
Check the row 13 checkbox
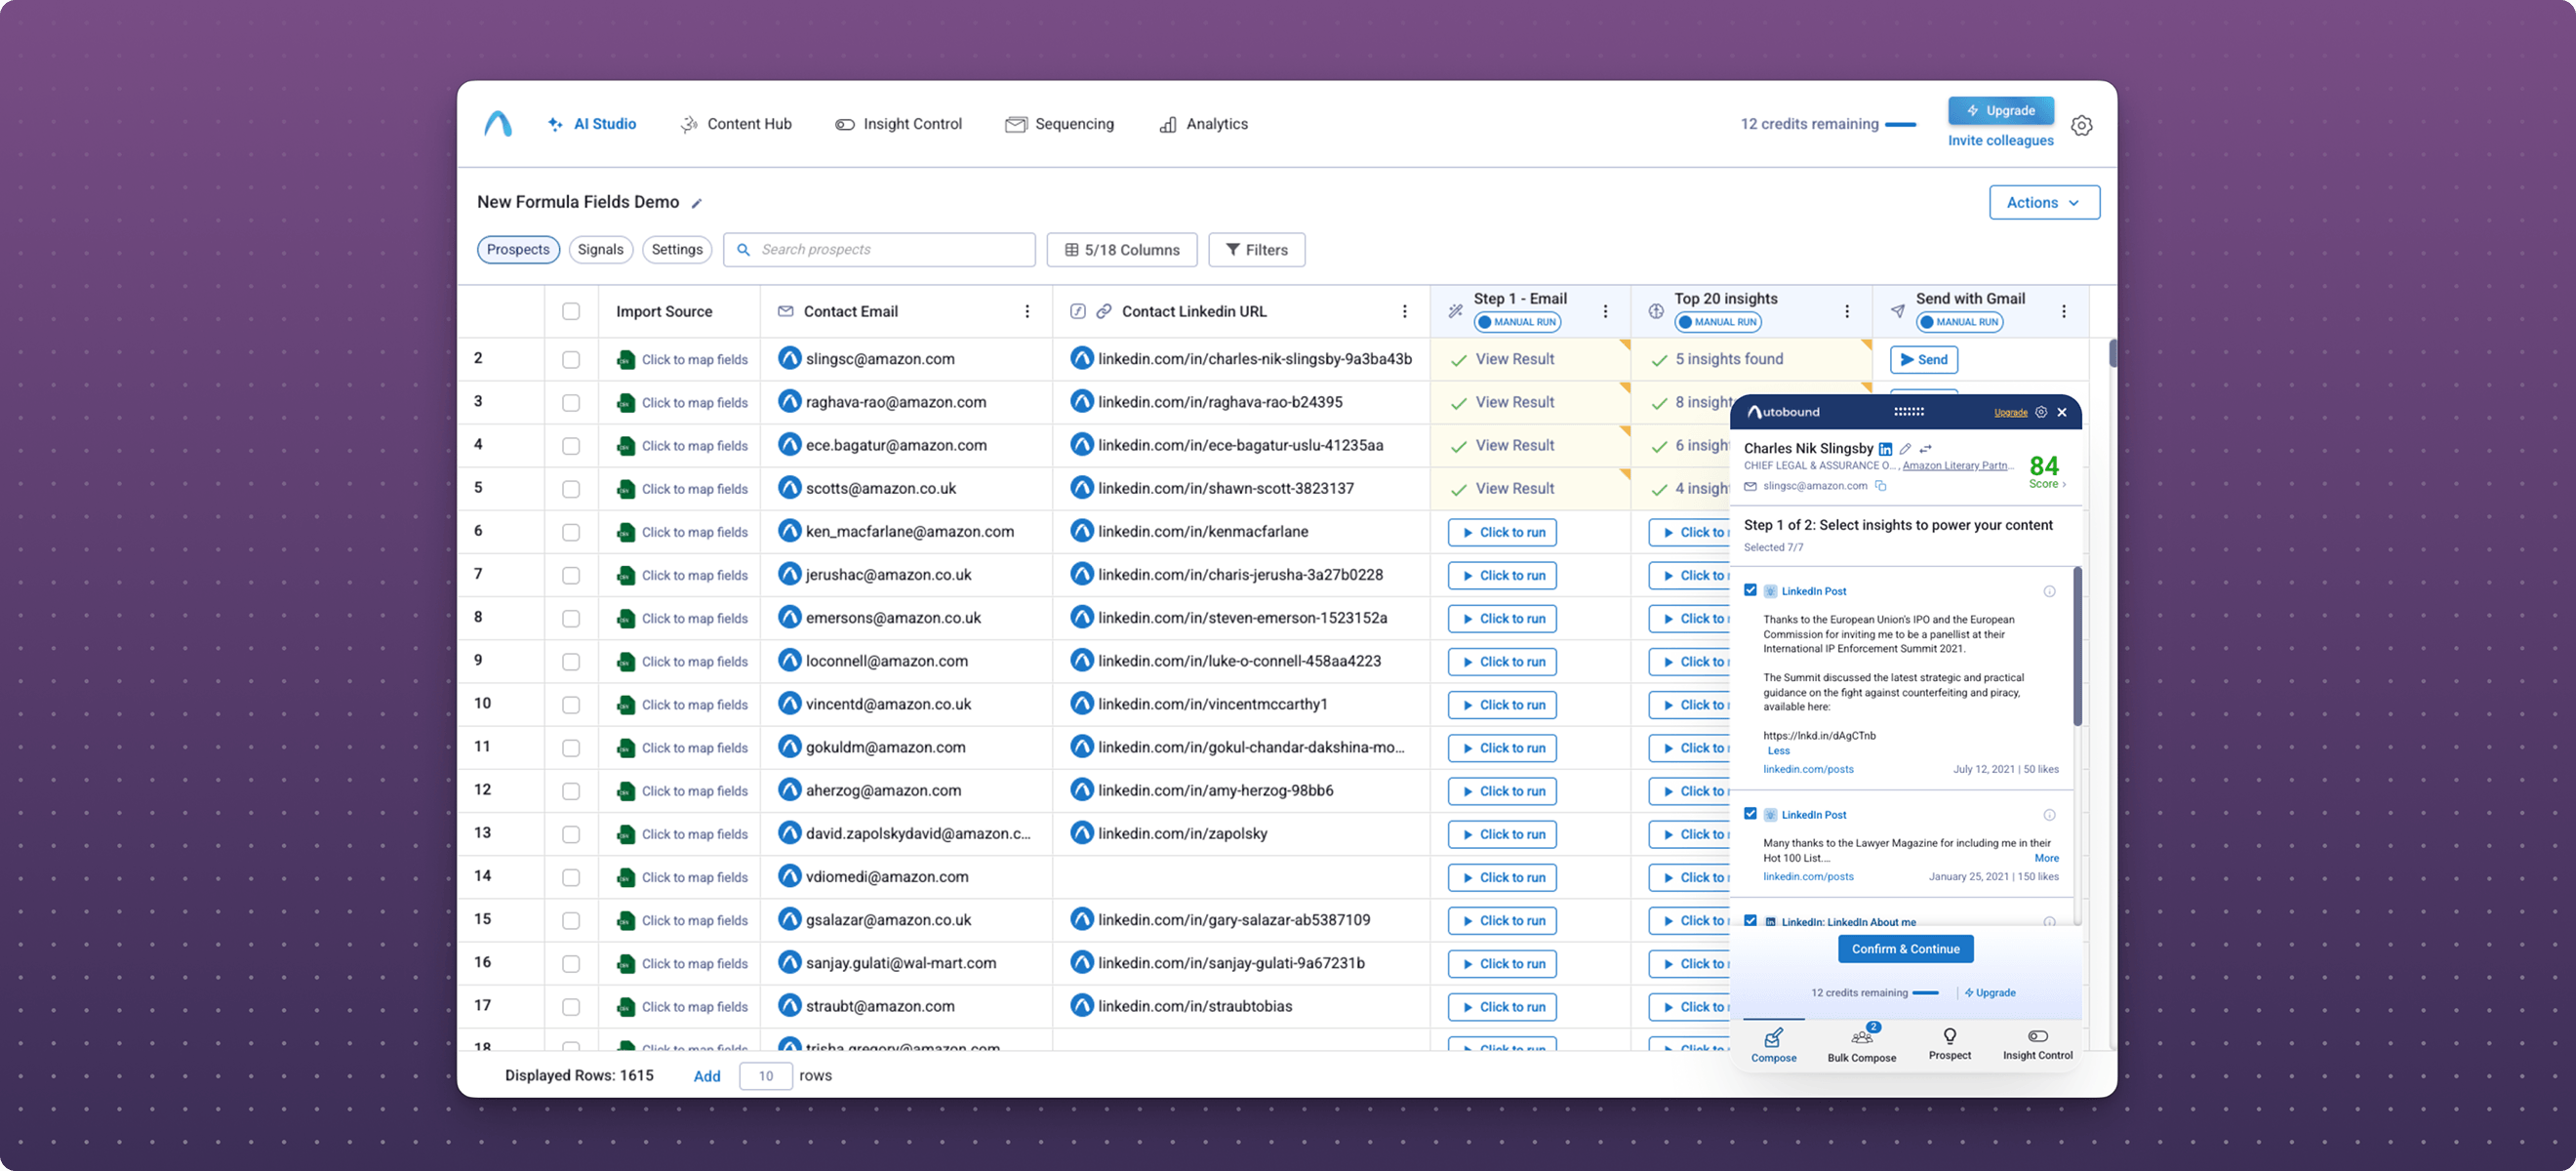tap(571, 834)
